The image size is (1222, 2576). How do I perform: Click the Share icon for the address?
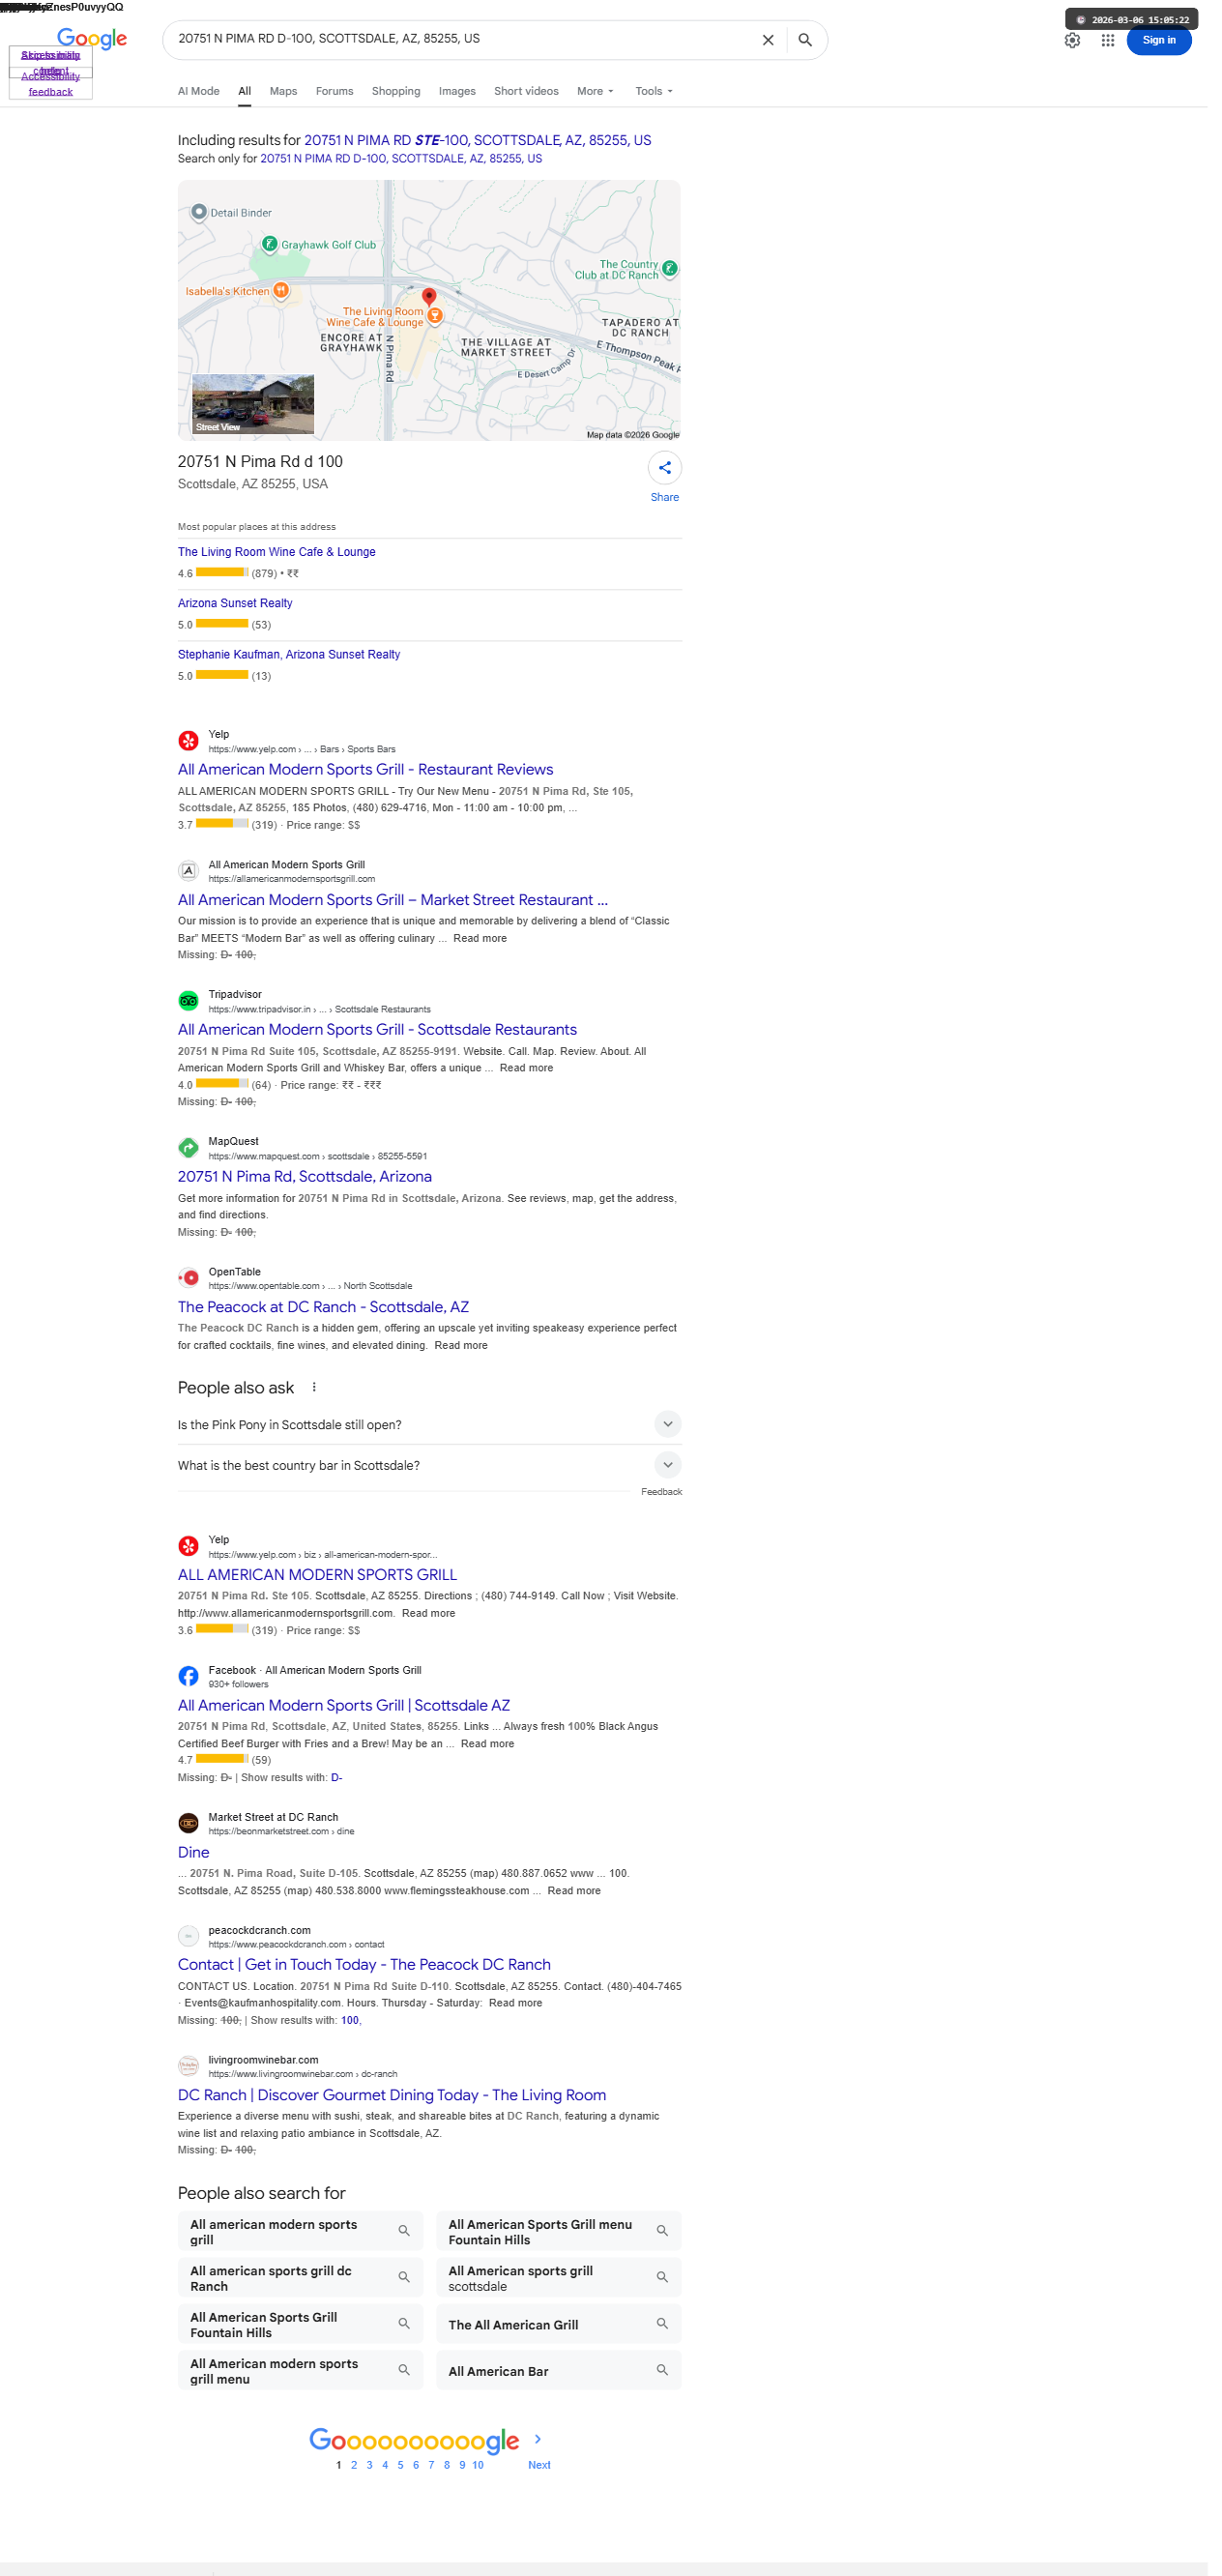coord(673,473)
